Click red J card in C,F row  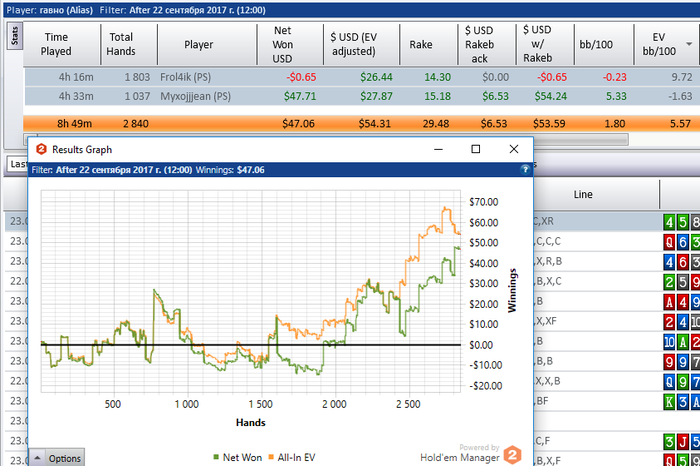[683, 442]
